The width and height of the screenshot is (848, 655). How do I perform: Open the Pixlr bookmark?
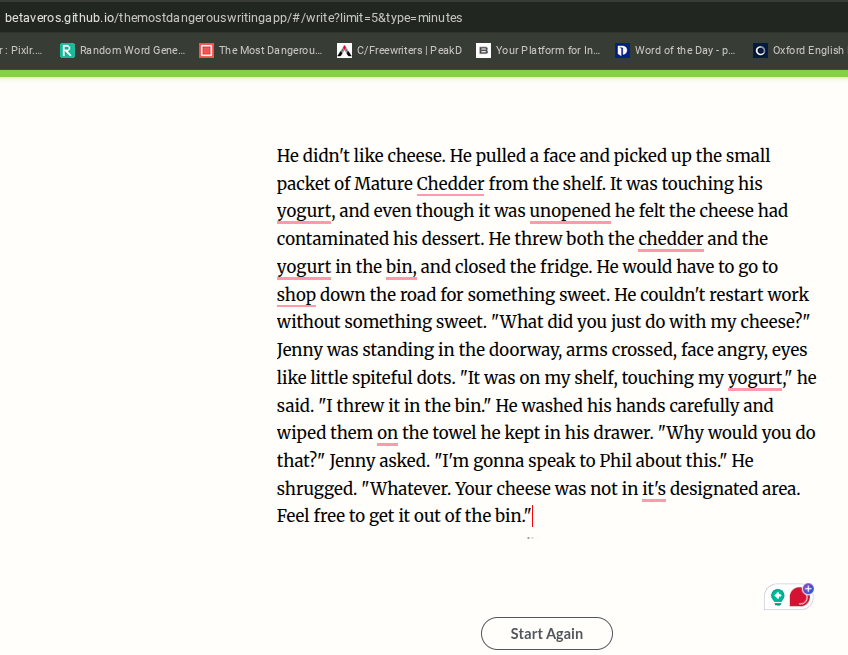coord(22,50)
